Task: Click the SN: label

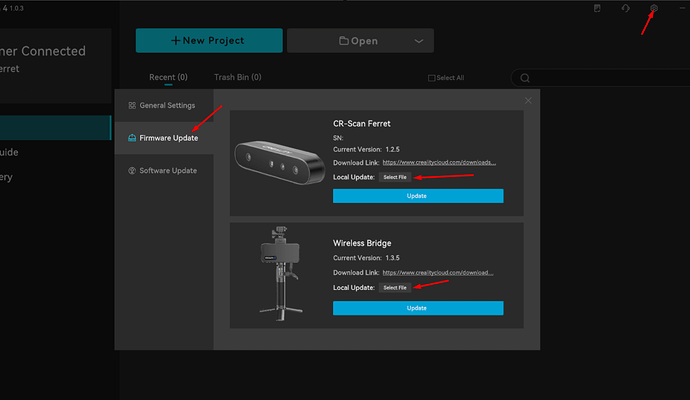Action: (x=338, y=138)
